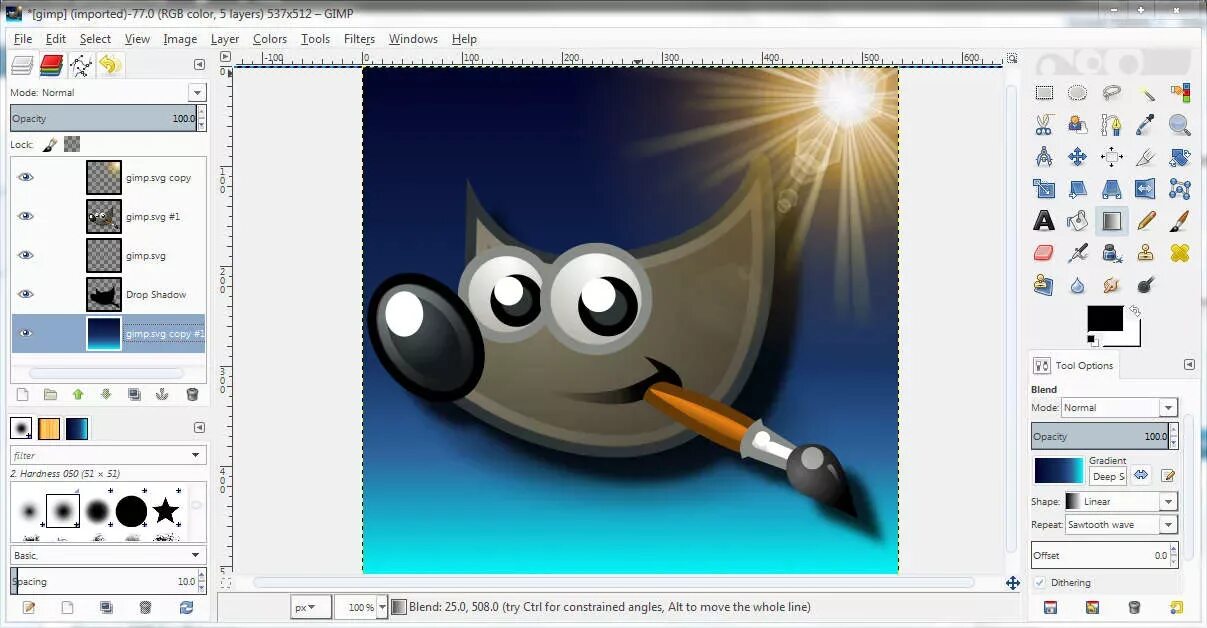Open the px unit dropdown

(311, 607)
